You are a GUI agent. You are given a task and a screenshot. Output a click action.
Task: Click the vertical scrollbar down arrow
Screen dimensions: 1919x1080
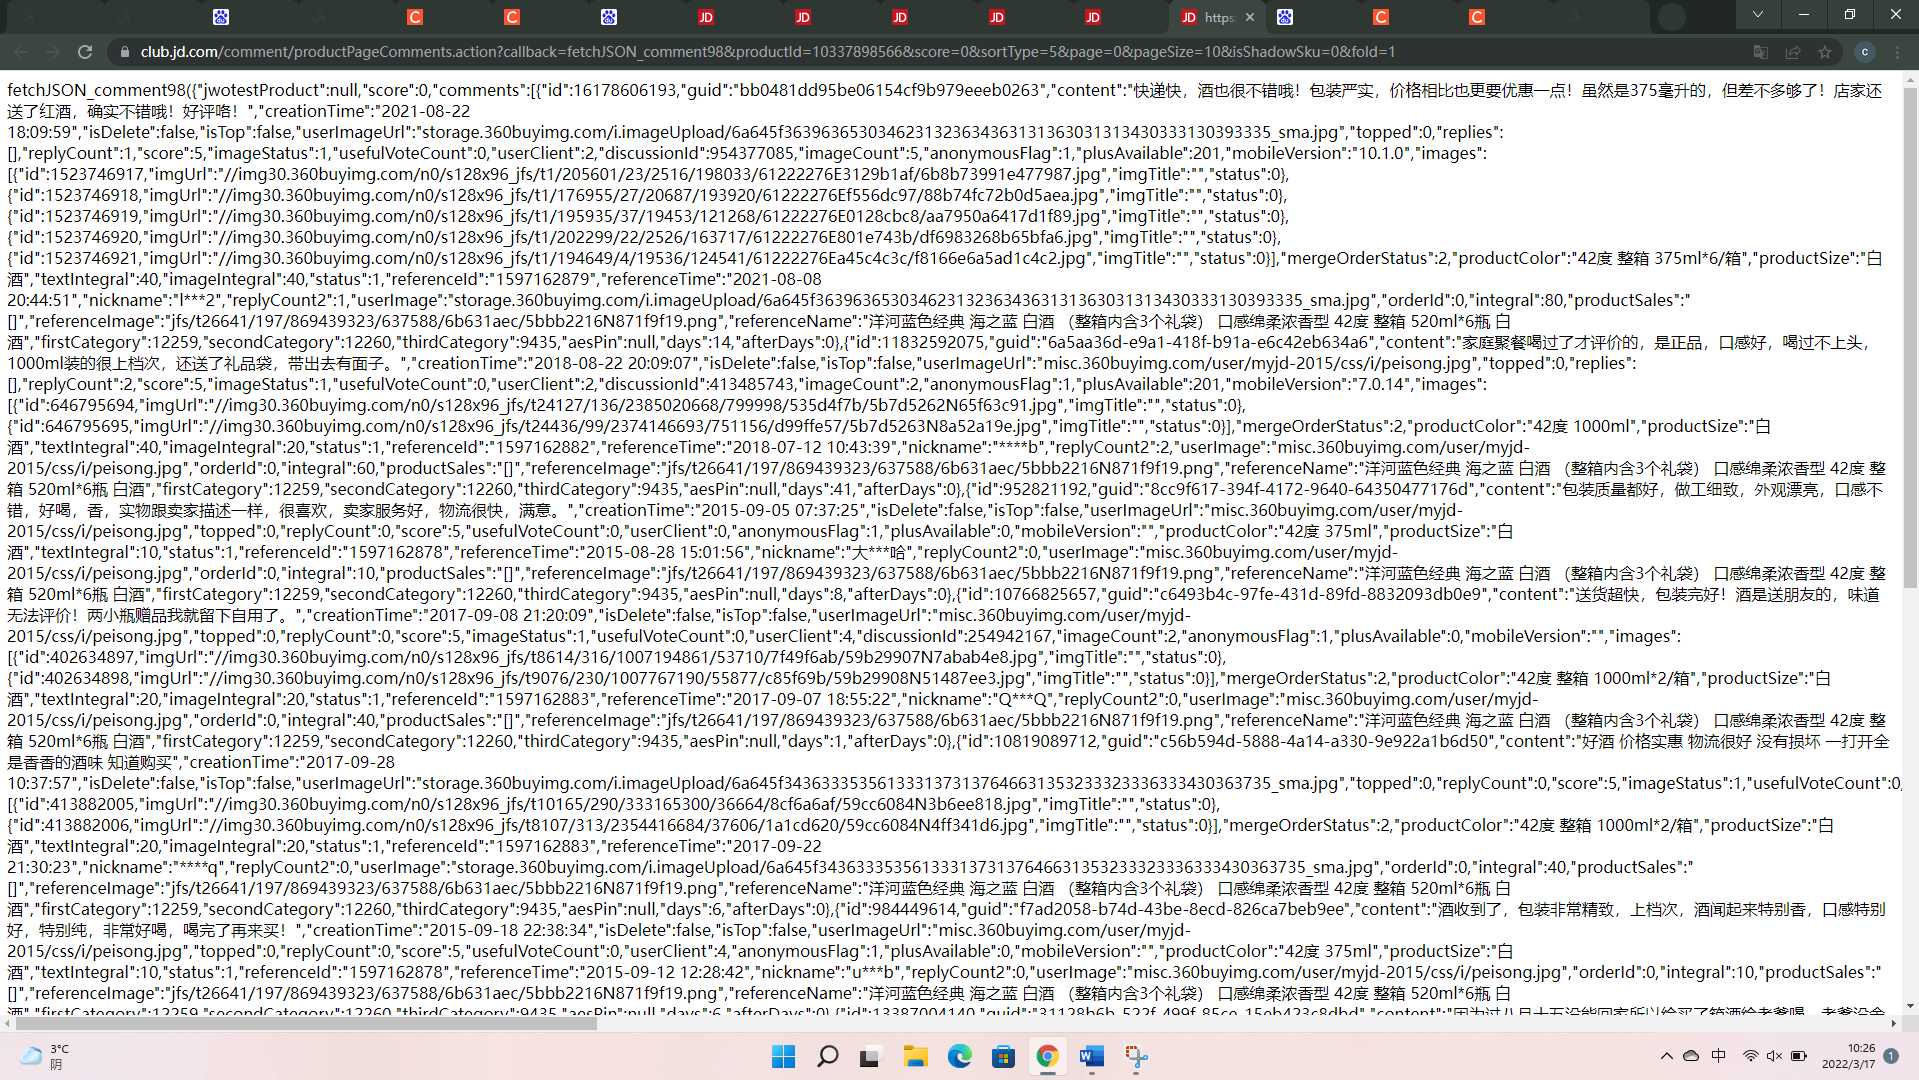(x=1911, y=1006)
